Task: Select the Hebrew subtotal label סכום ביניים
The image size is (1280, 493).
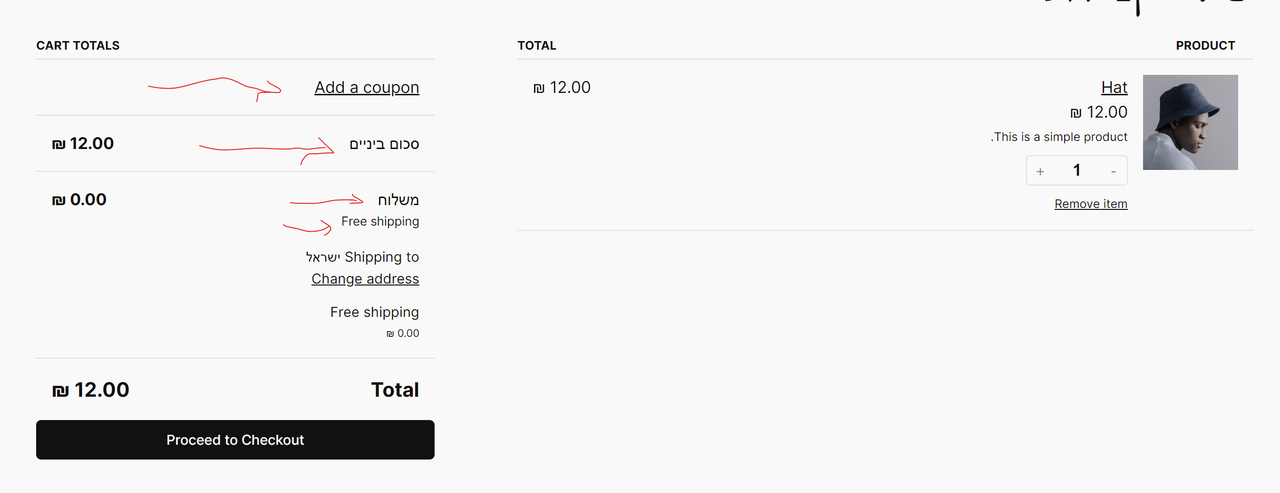Action: (x=384, y=144)
